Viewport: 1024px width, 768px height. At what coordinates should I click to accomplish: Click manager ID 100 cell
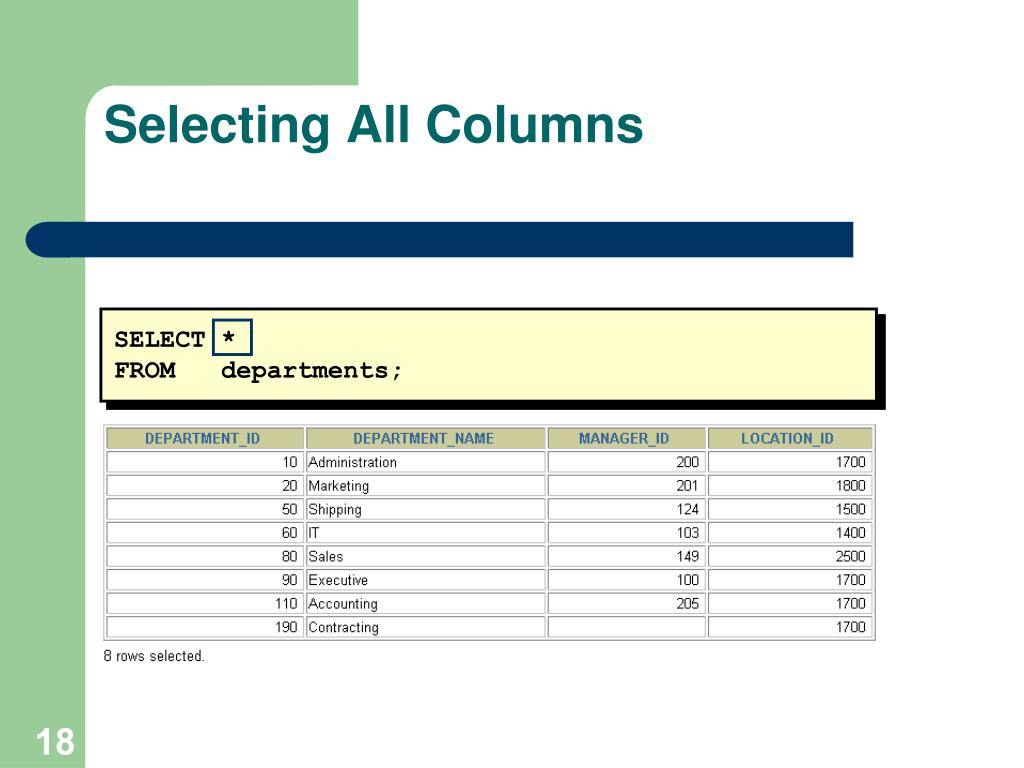626,579
